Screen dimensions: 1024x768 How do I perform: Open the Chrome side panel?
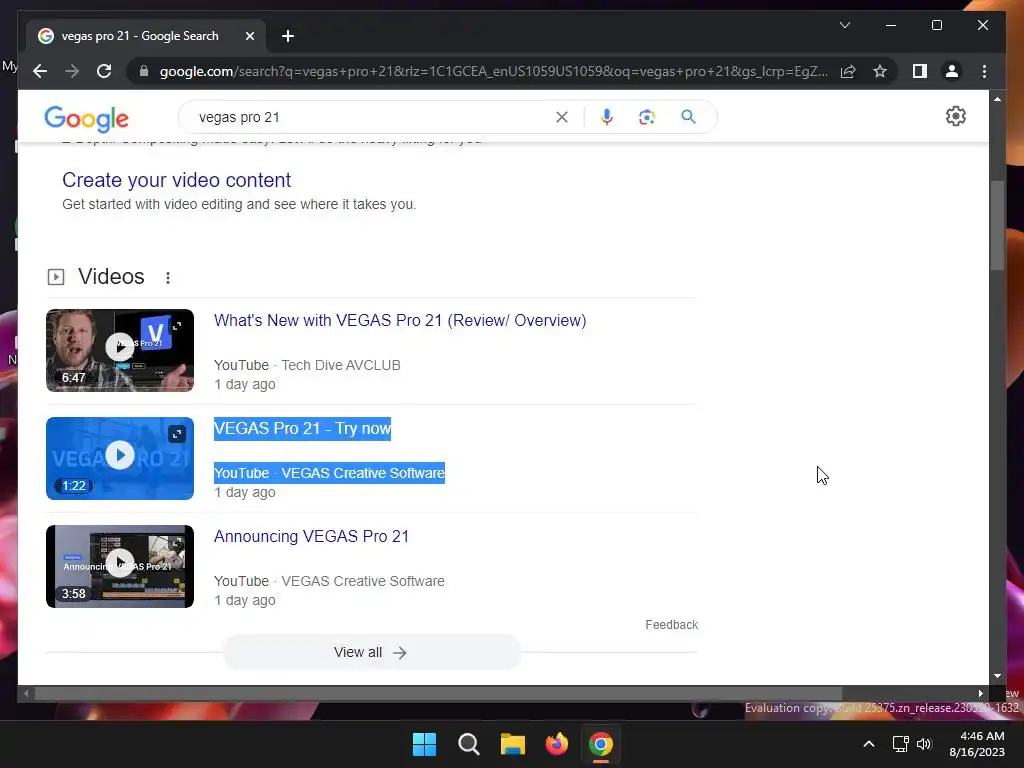coord(920,71)
